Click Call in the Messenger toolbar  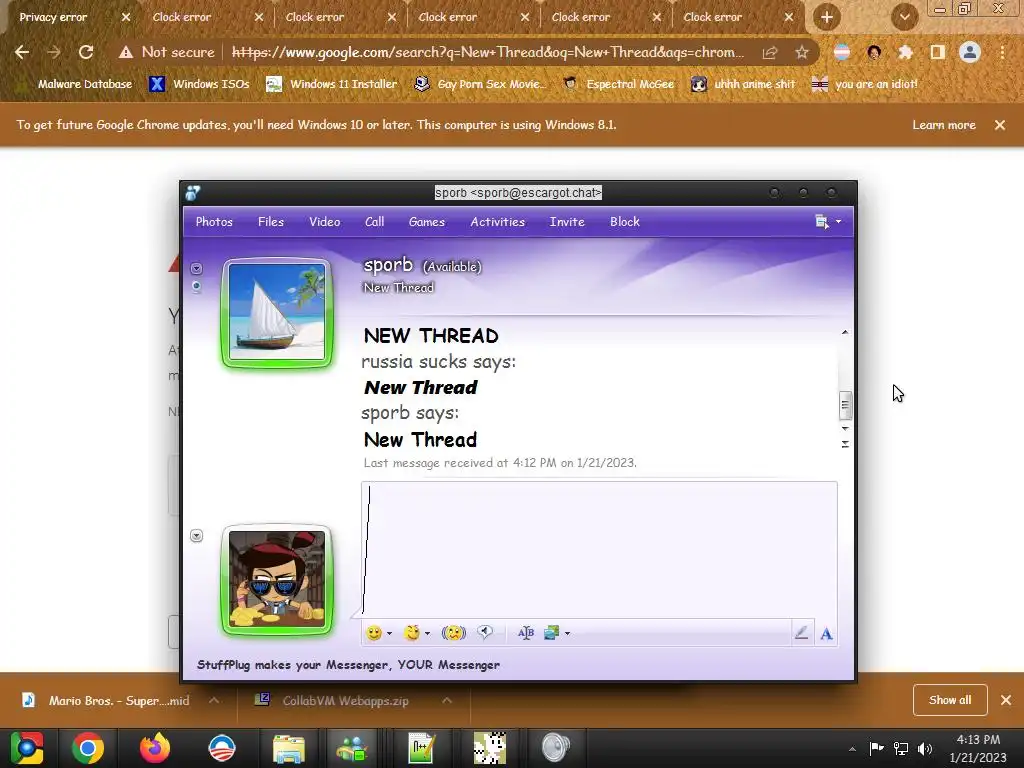pyautogui.click(x=374, y=221)
